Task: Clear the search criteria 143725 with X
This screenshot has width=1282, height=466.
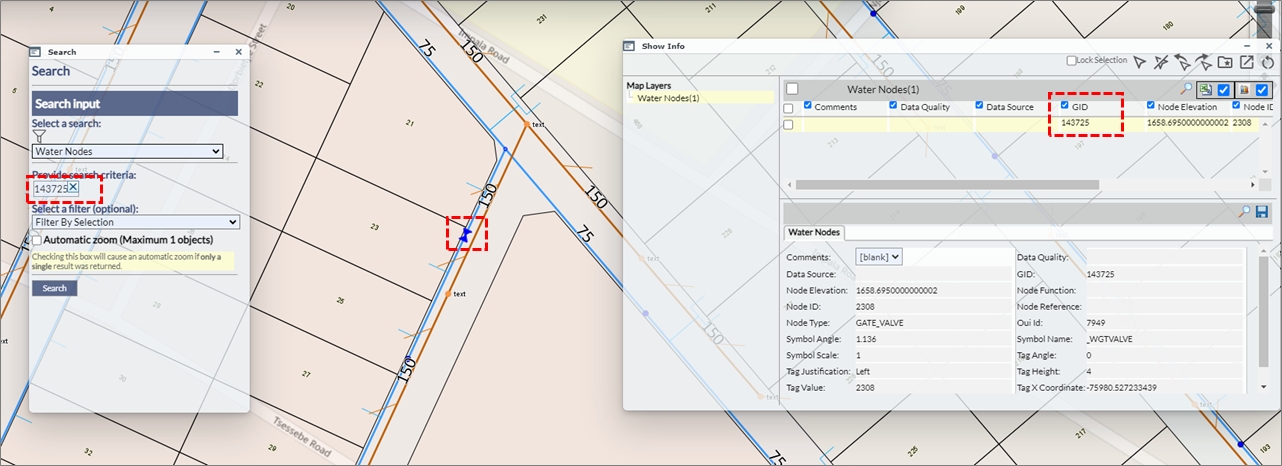Action: [x=73, y=188]
